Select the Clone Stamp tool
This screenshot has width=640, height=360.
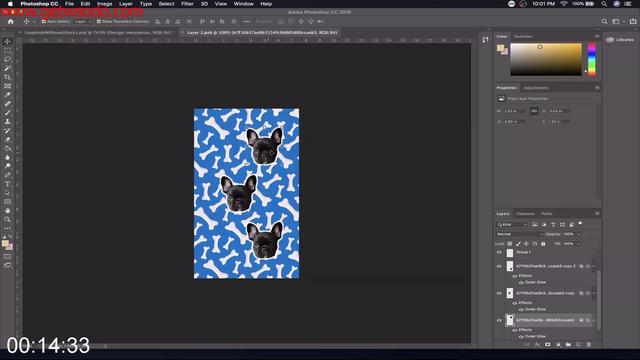click(7, 122)
